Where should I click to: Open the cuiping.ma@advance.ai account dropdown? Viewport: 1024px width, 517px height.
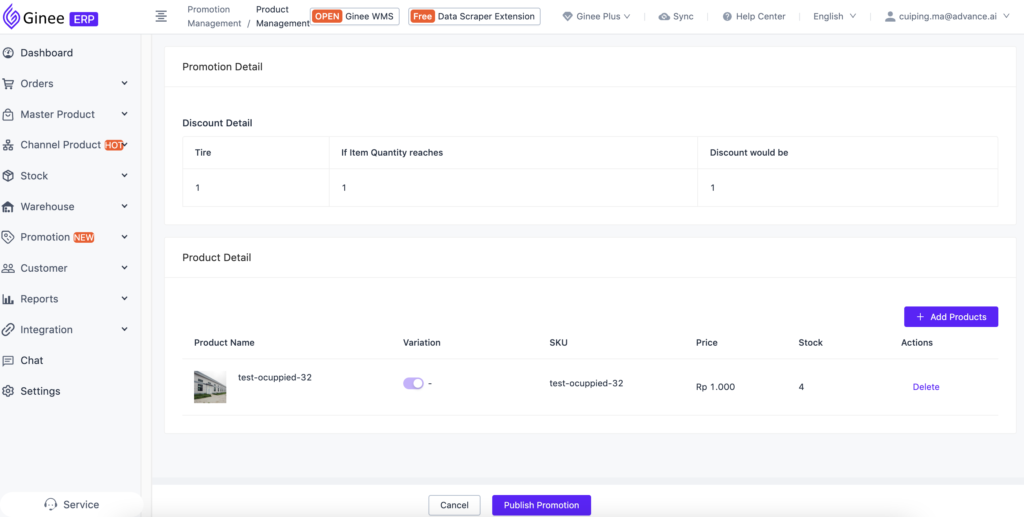point(948,16)
